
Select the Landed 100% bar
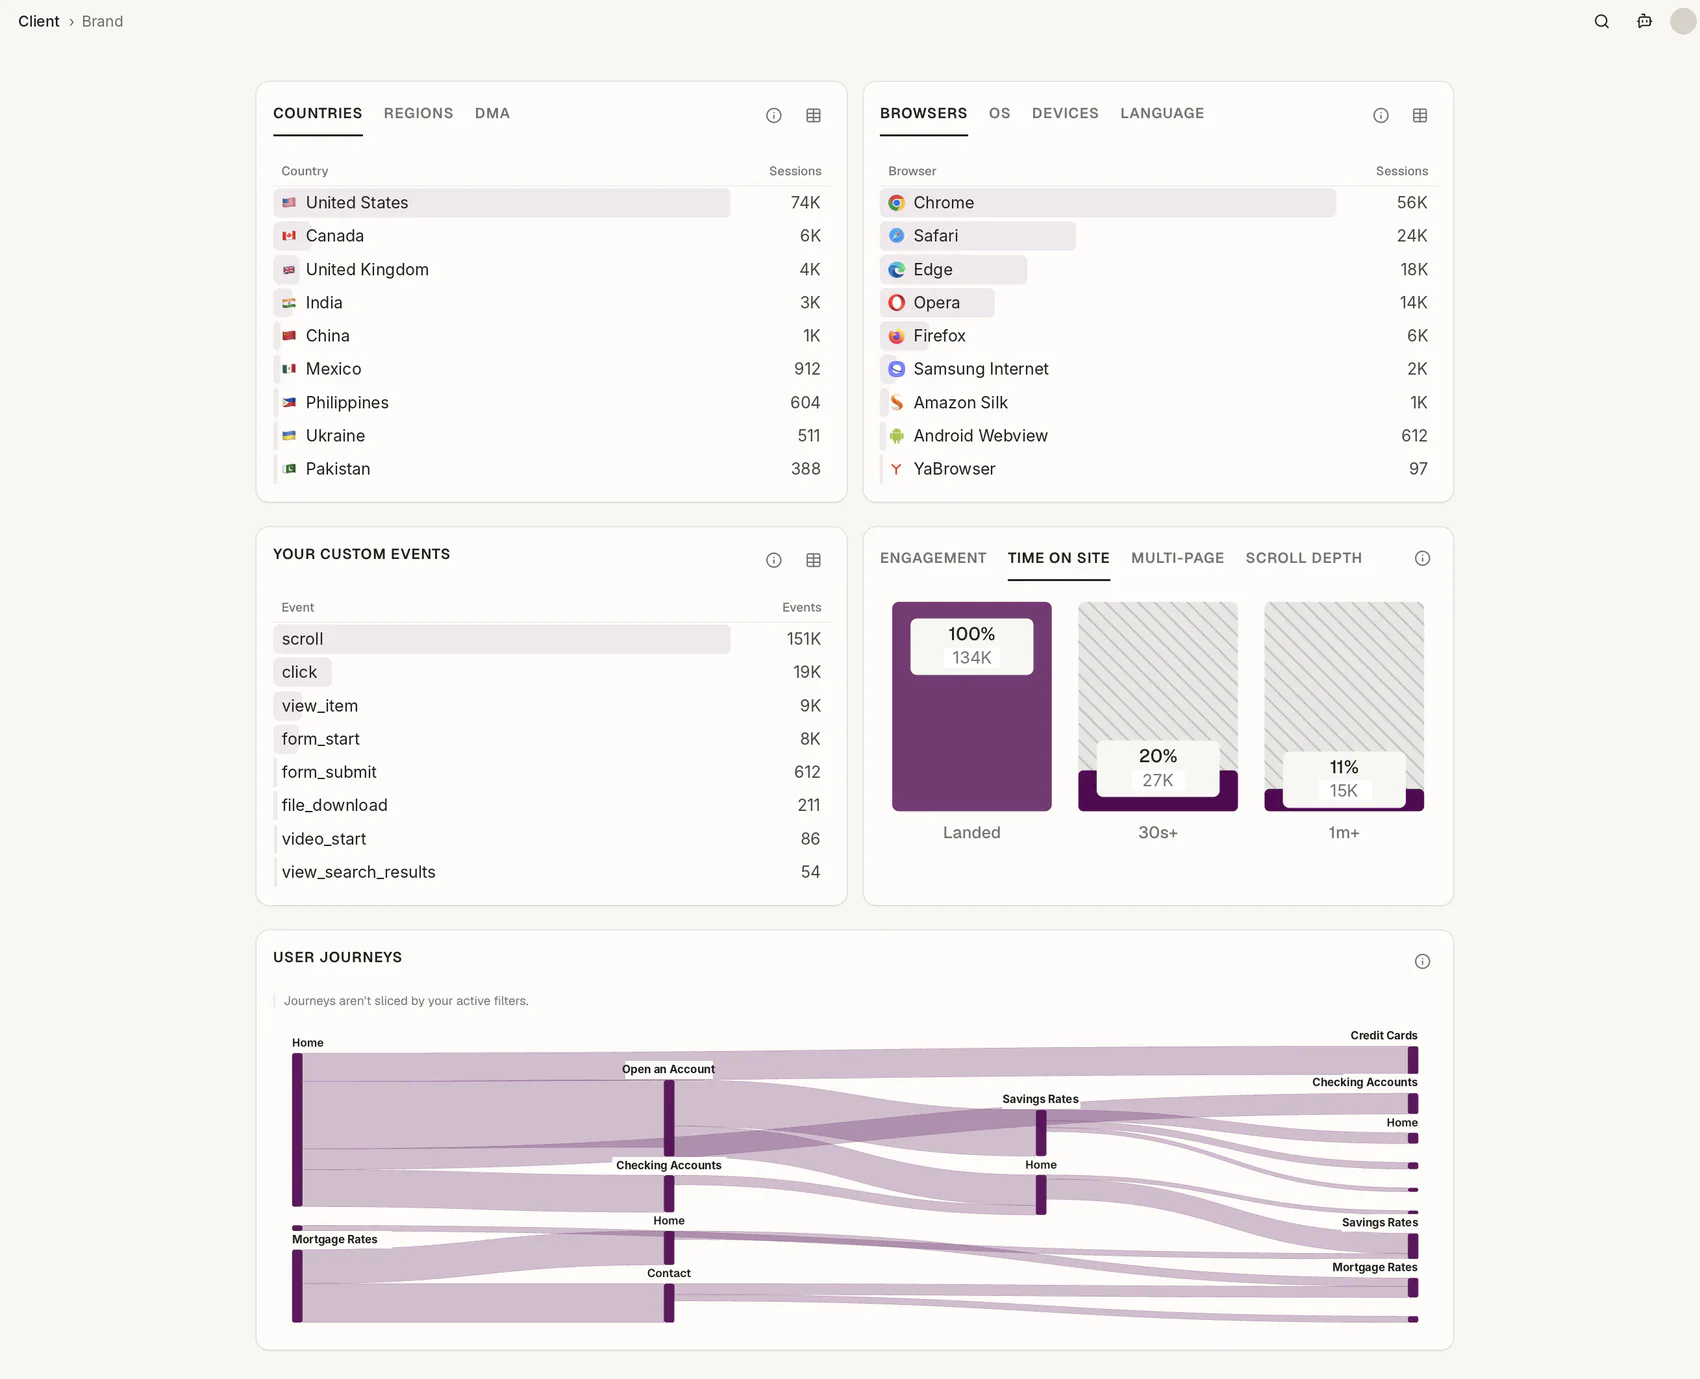pyautogui.click(x=971, y=706)
